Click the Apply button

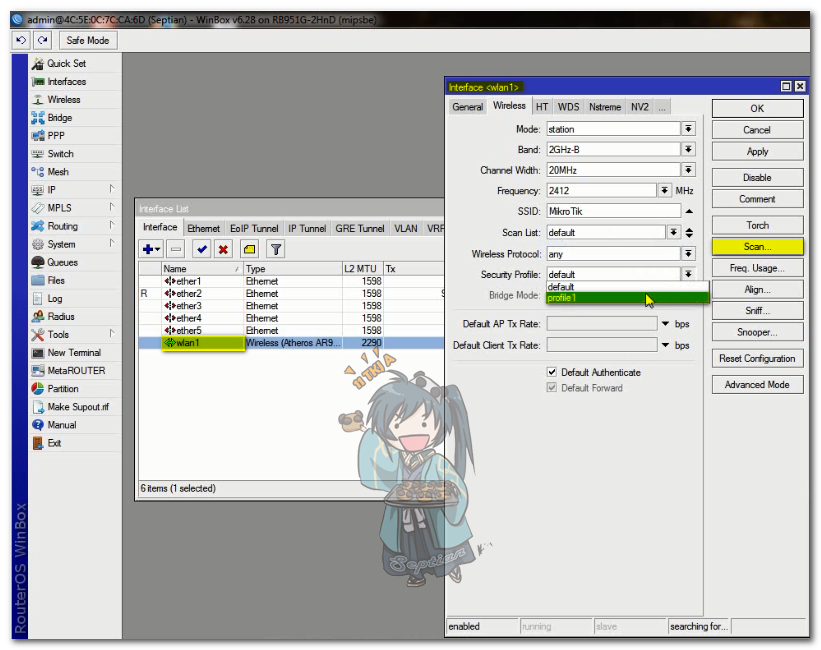click(757, 151)
